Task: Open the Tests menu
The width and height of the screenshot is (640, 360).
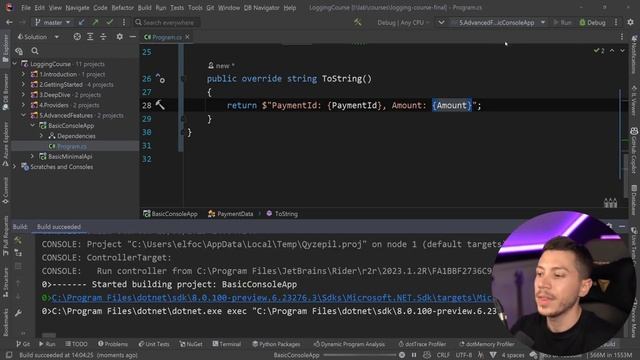Action: point(177,8)
